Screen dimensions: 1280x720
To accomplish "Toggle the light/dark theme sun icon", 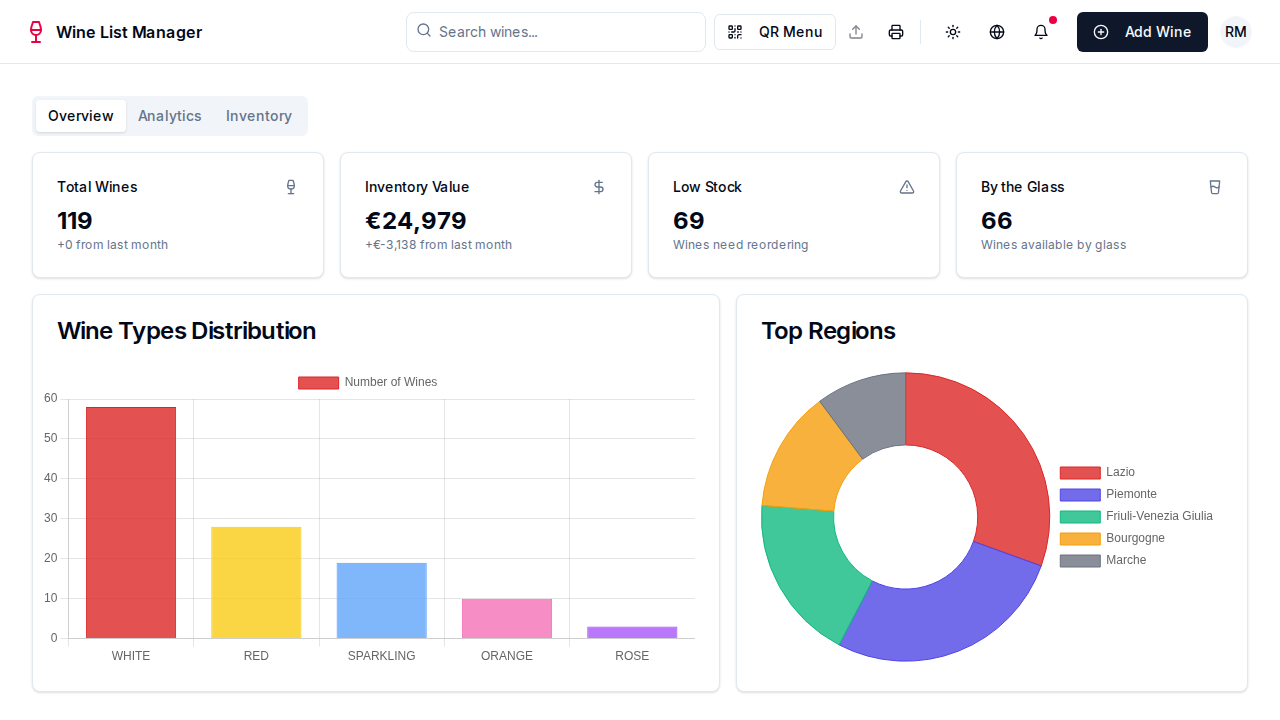I will pyautogui.click(x=953, y=32).
